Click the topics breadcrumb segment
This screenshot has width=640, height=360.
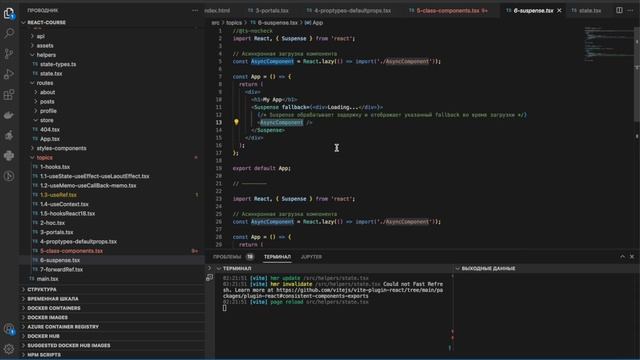234,23
